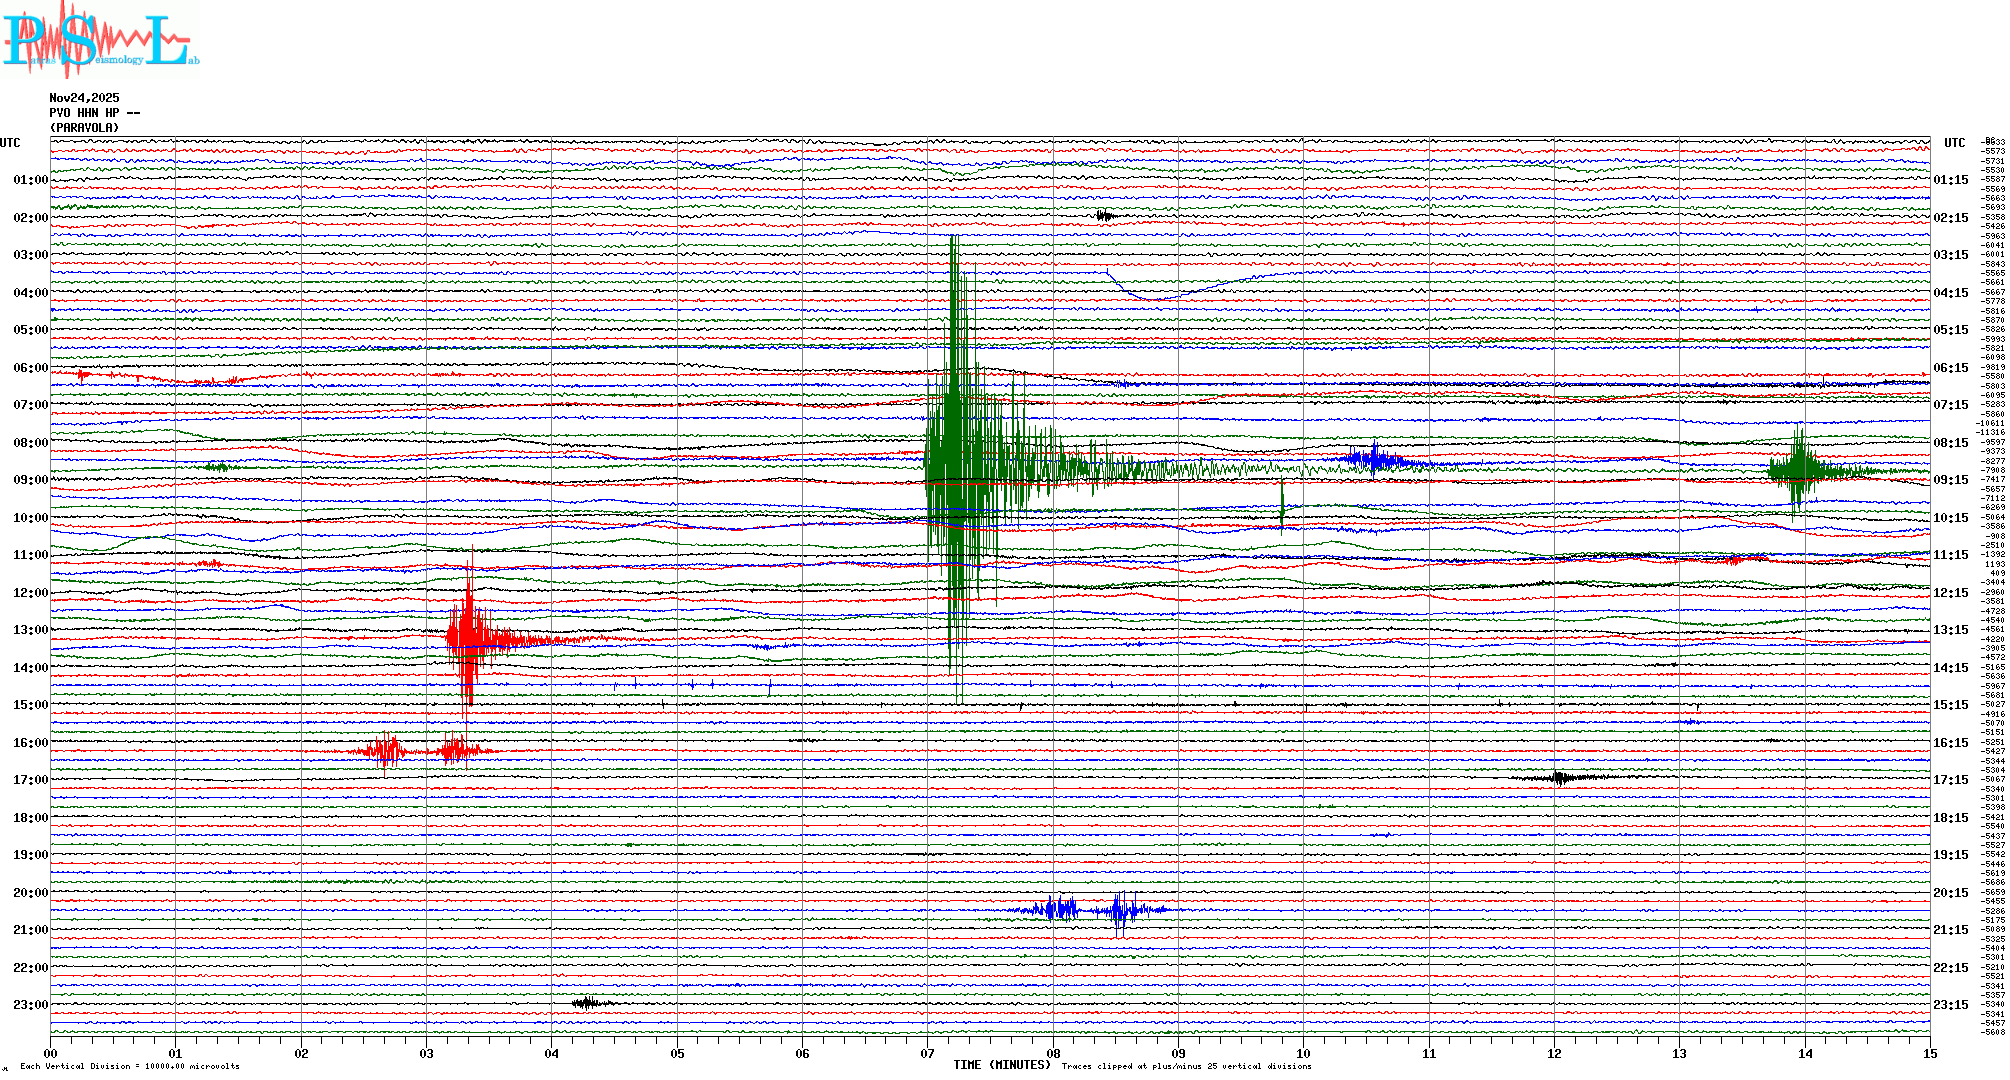The width and height of the screenshot is (2010, 1080).
Task: Click the traces clipped footnote text
Action: pyautogui.click(x=1186, y=1066)
